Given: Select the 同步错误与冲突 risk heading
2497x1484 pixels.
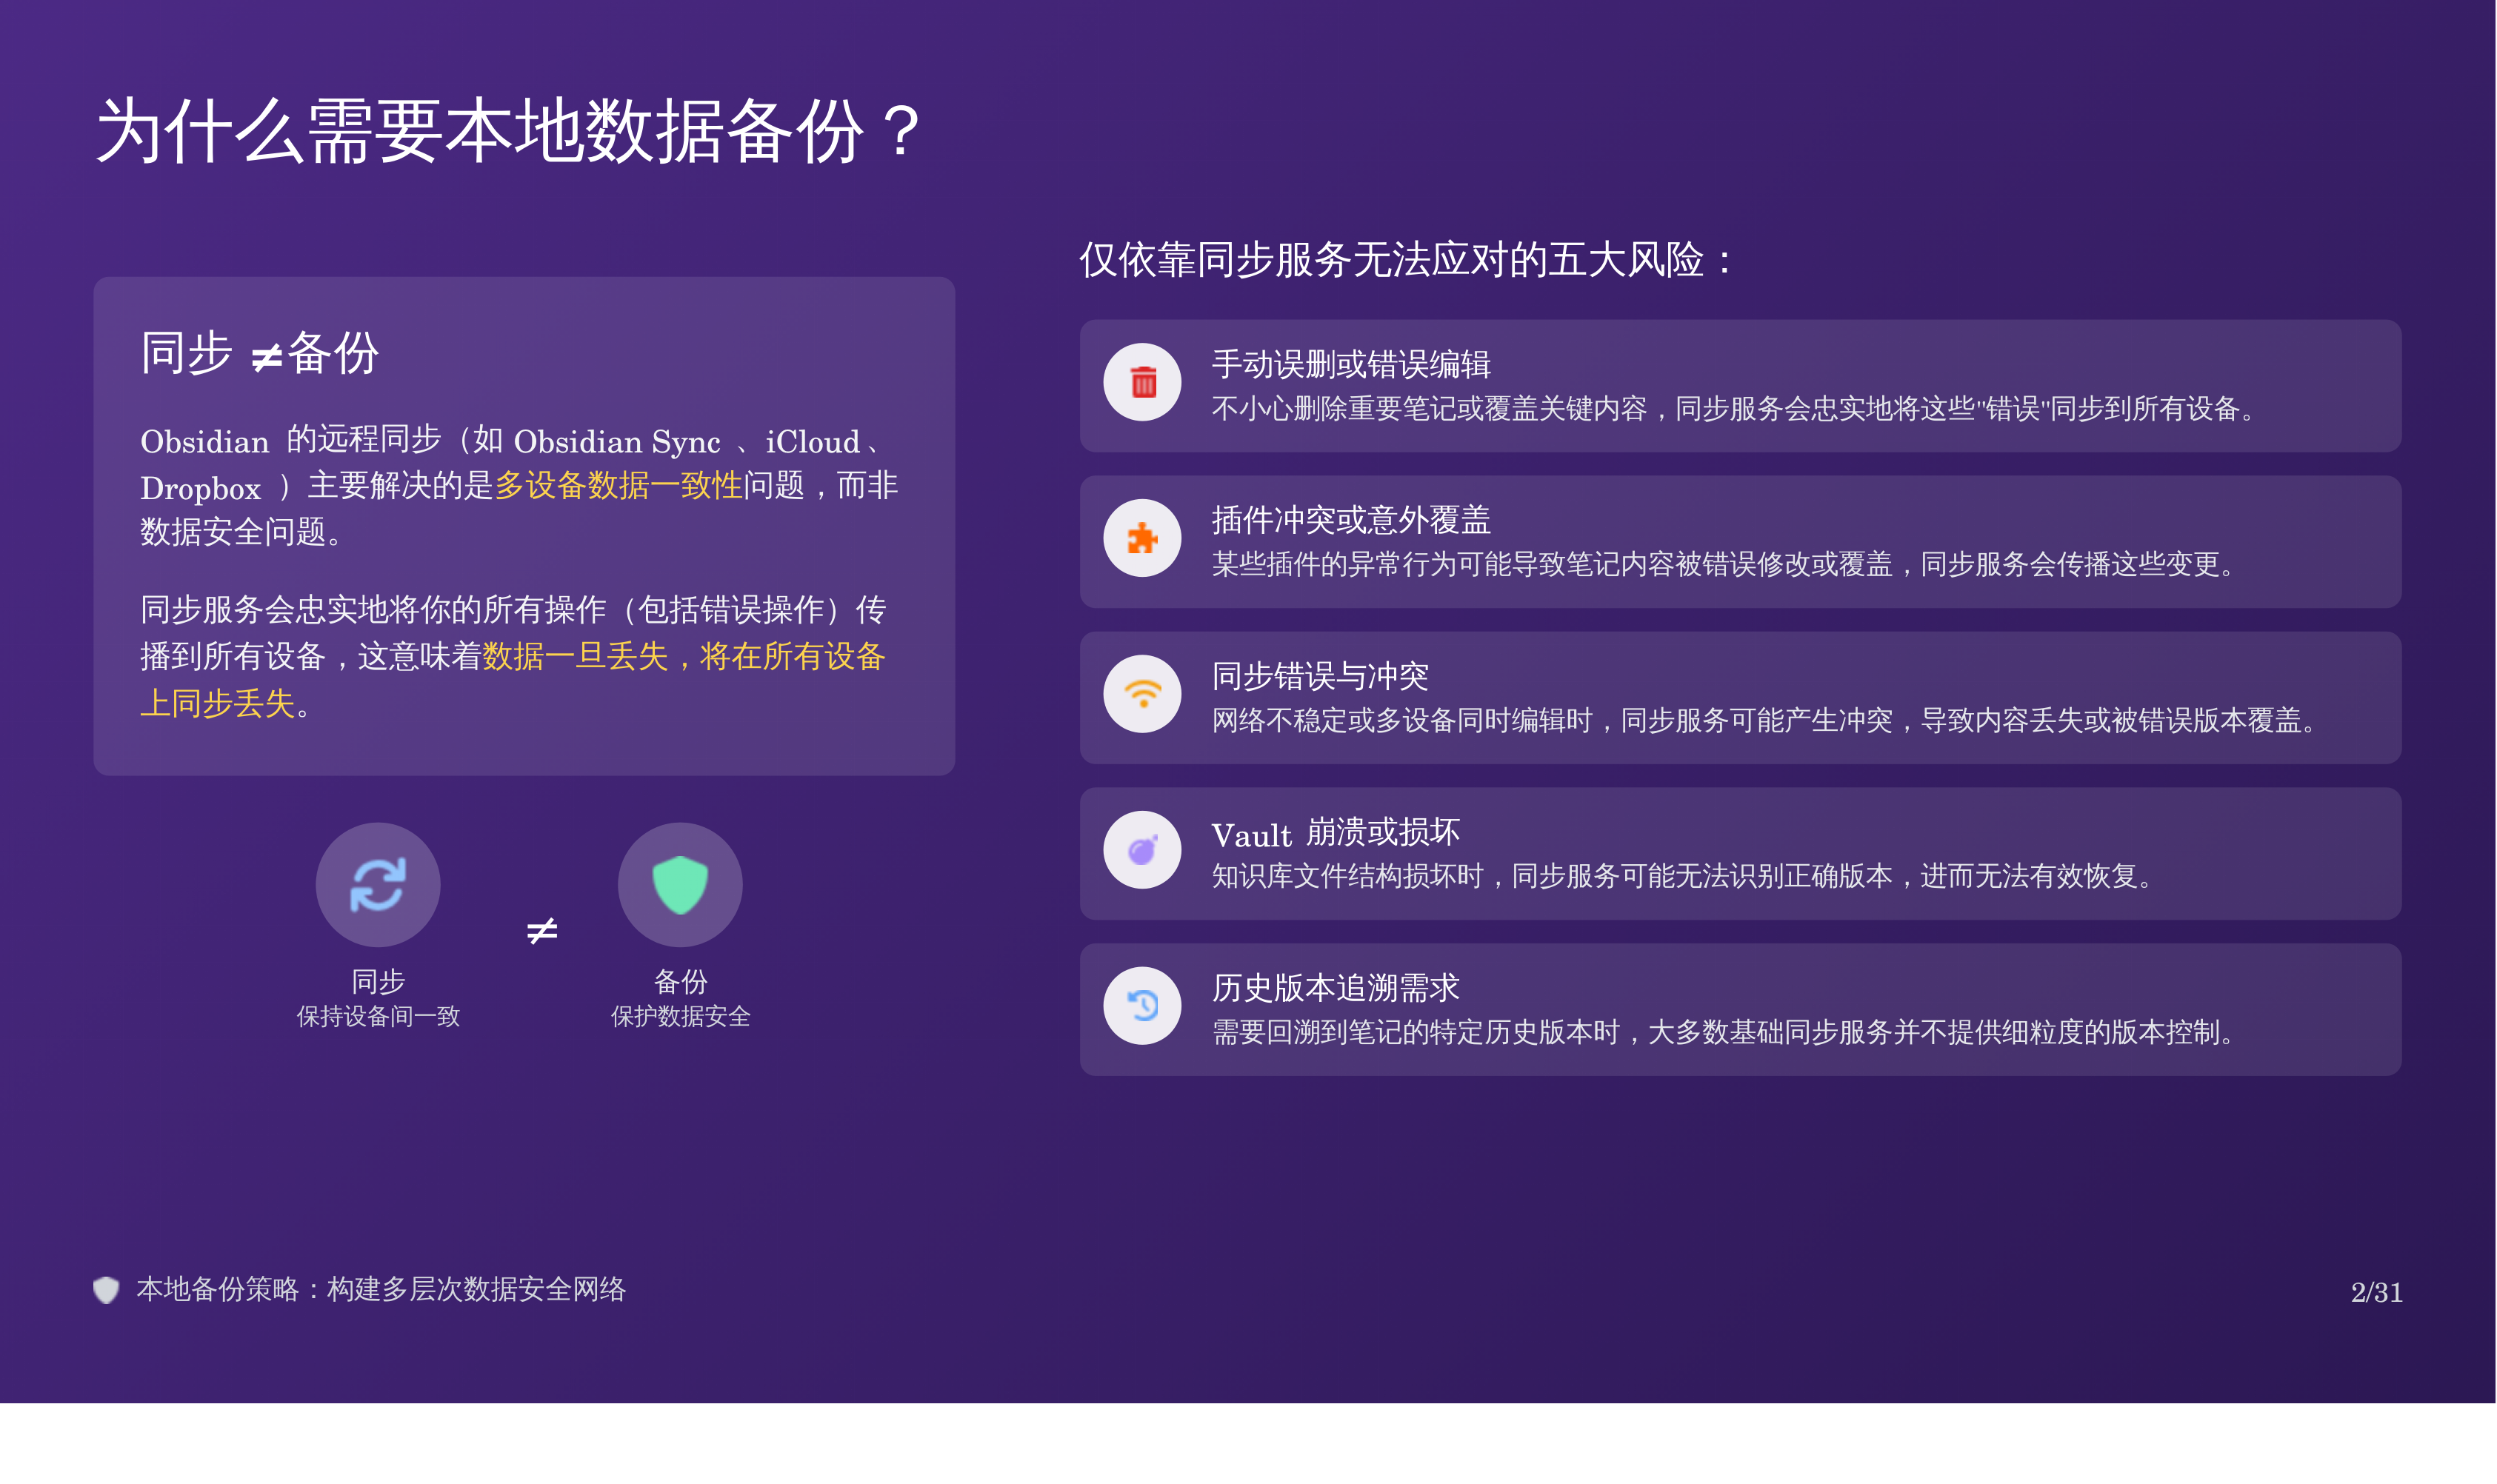Looking at the screenshot, I should [1320, 676].
